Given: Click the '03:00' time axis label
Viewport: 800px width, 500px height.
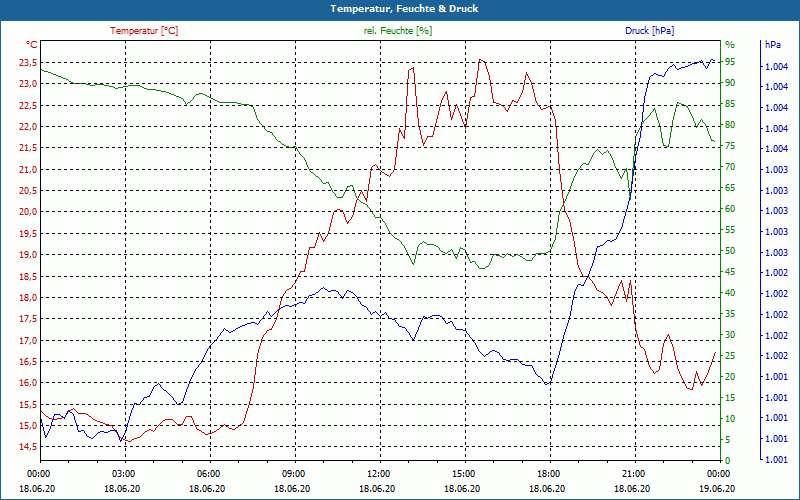Looking at the screenshot, I should coord(125,473).
